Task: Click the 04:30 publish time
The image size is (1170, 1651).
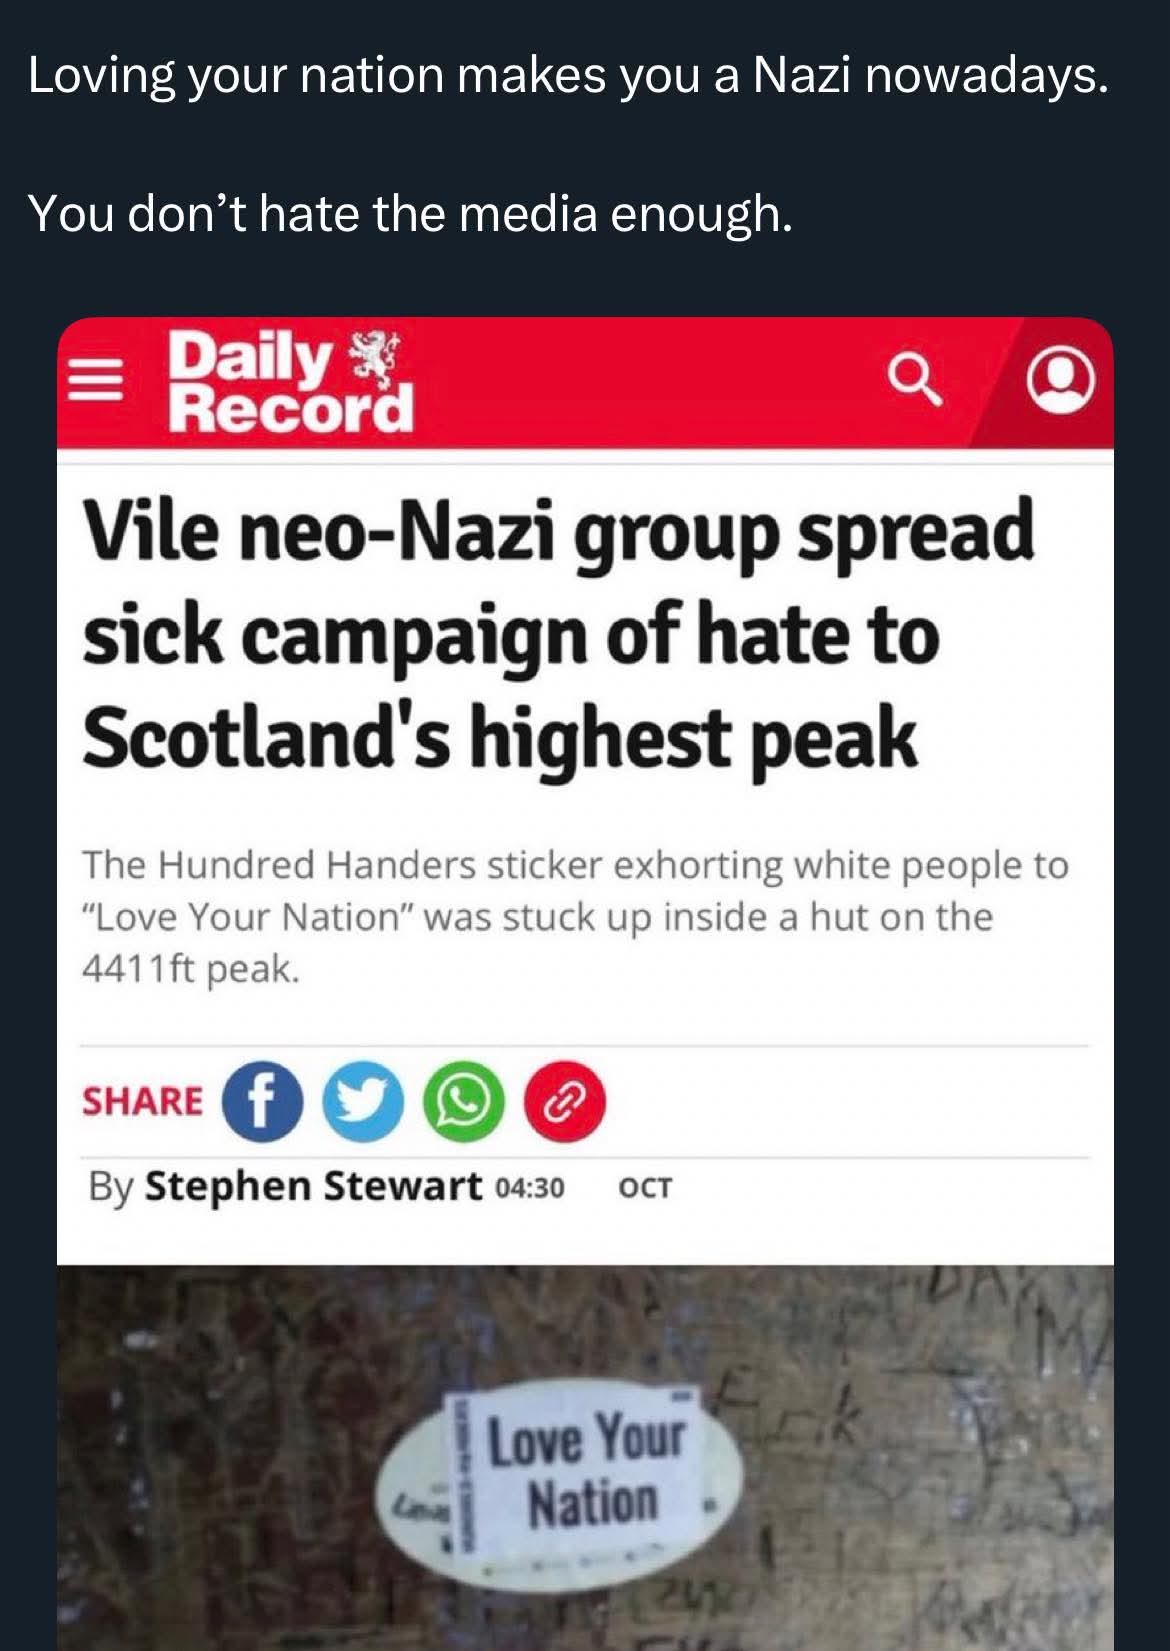Action: click(x=530, y=1188)
